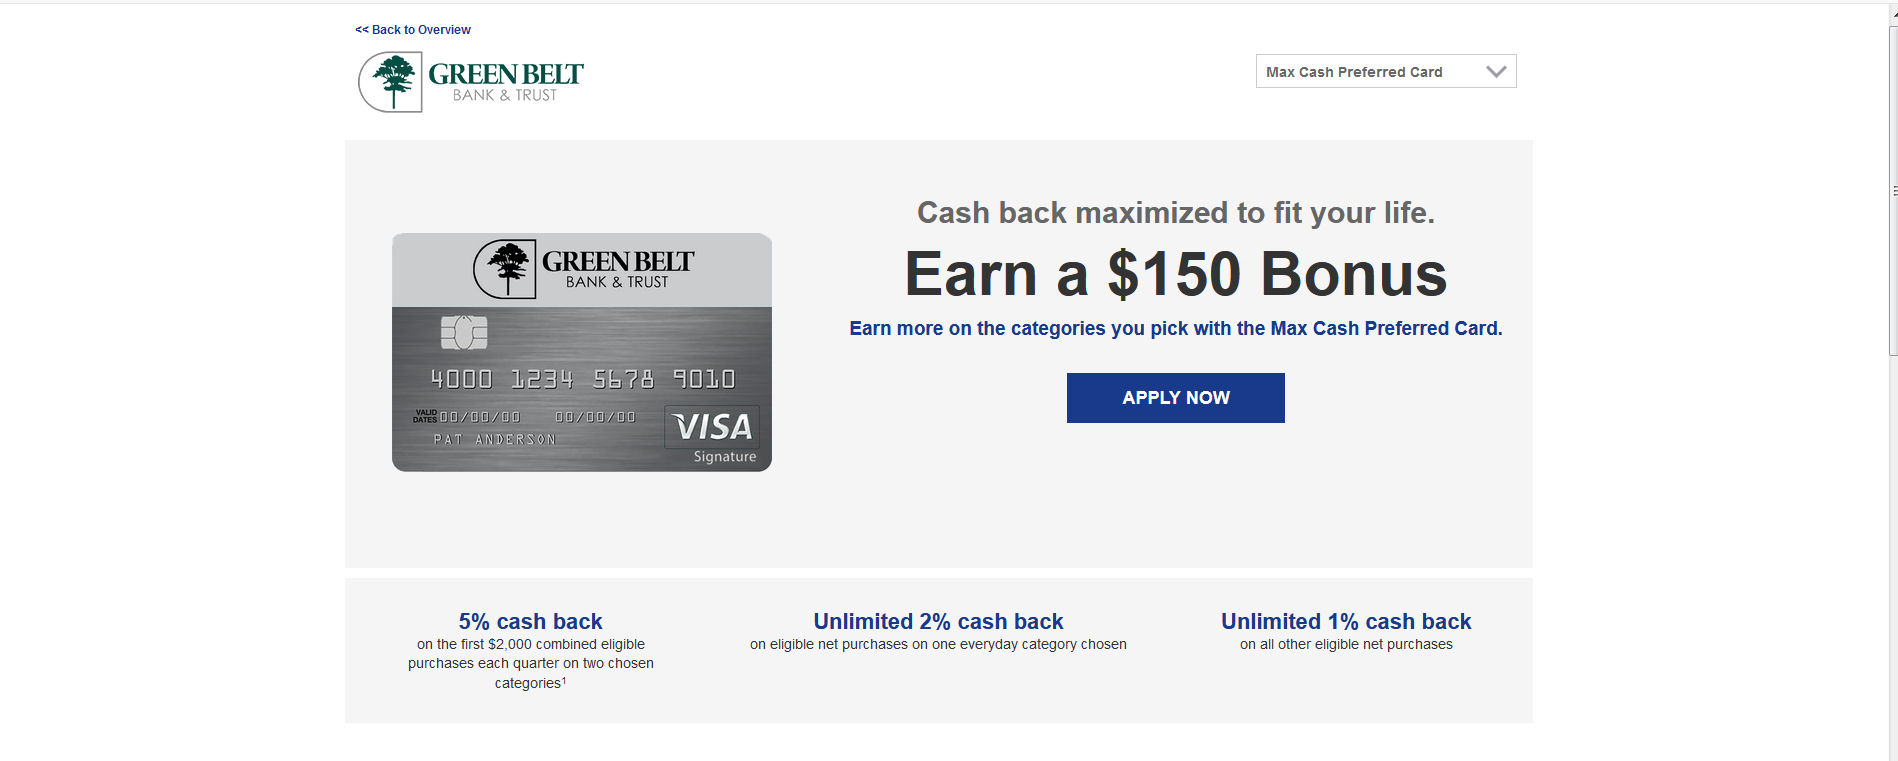The image size is (1898, 761).
Task: Click the vertical scrollbar track on the right
Action: coord(1892,500)
